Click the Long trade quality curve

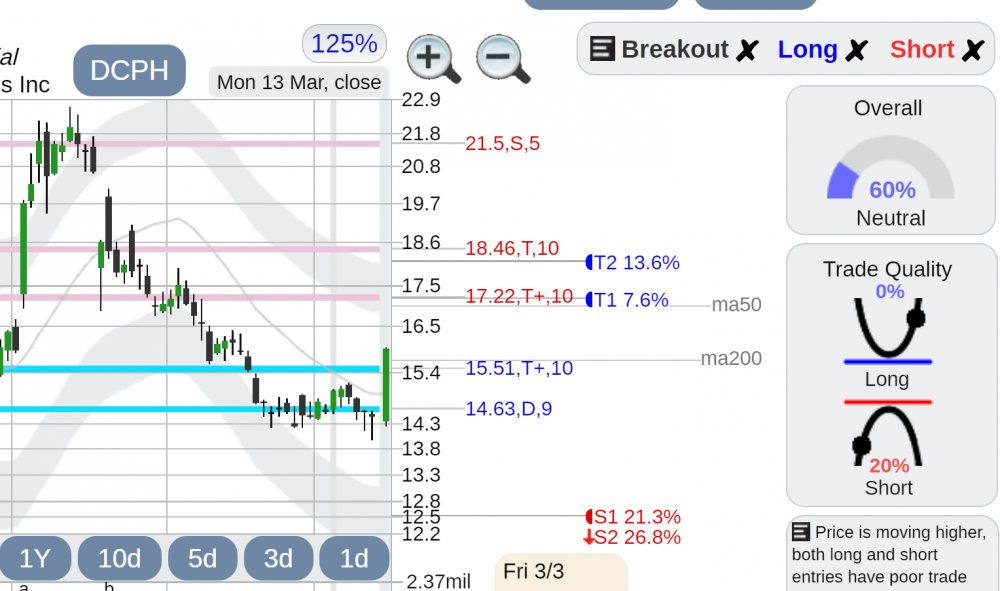[x=888, y=328]
